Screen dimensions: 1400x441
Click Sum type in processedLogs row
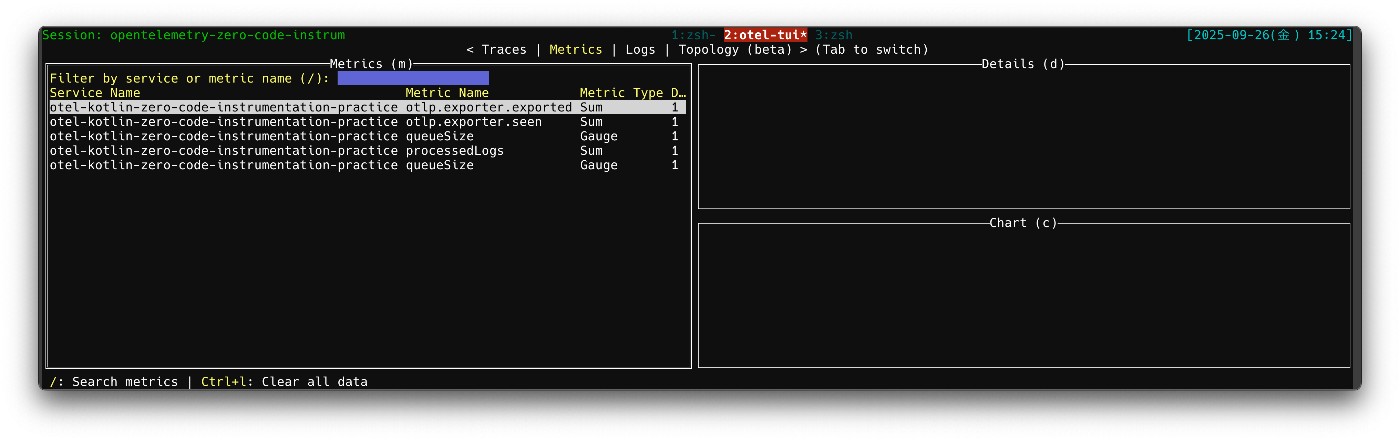(x=591, y=151)
